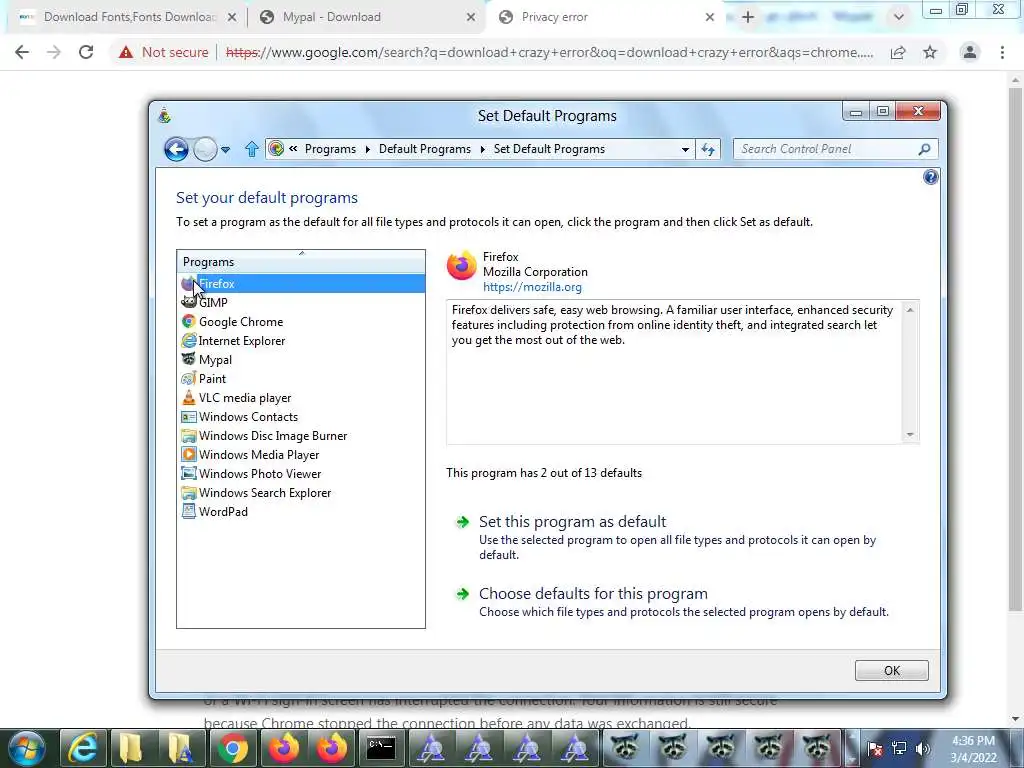Open a new Chrome tab
Image resolution: width=1024 pixels, height=768 pixels.
[748, 18]
